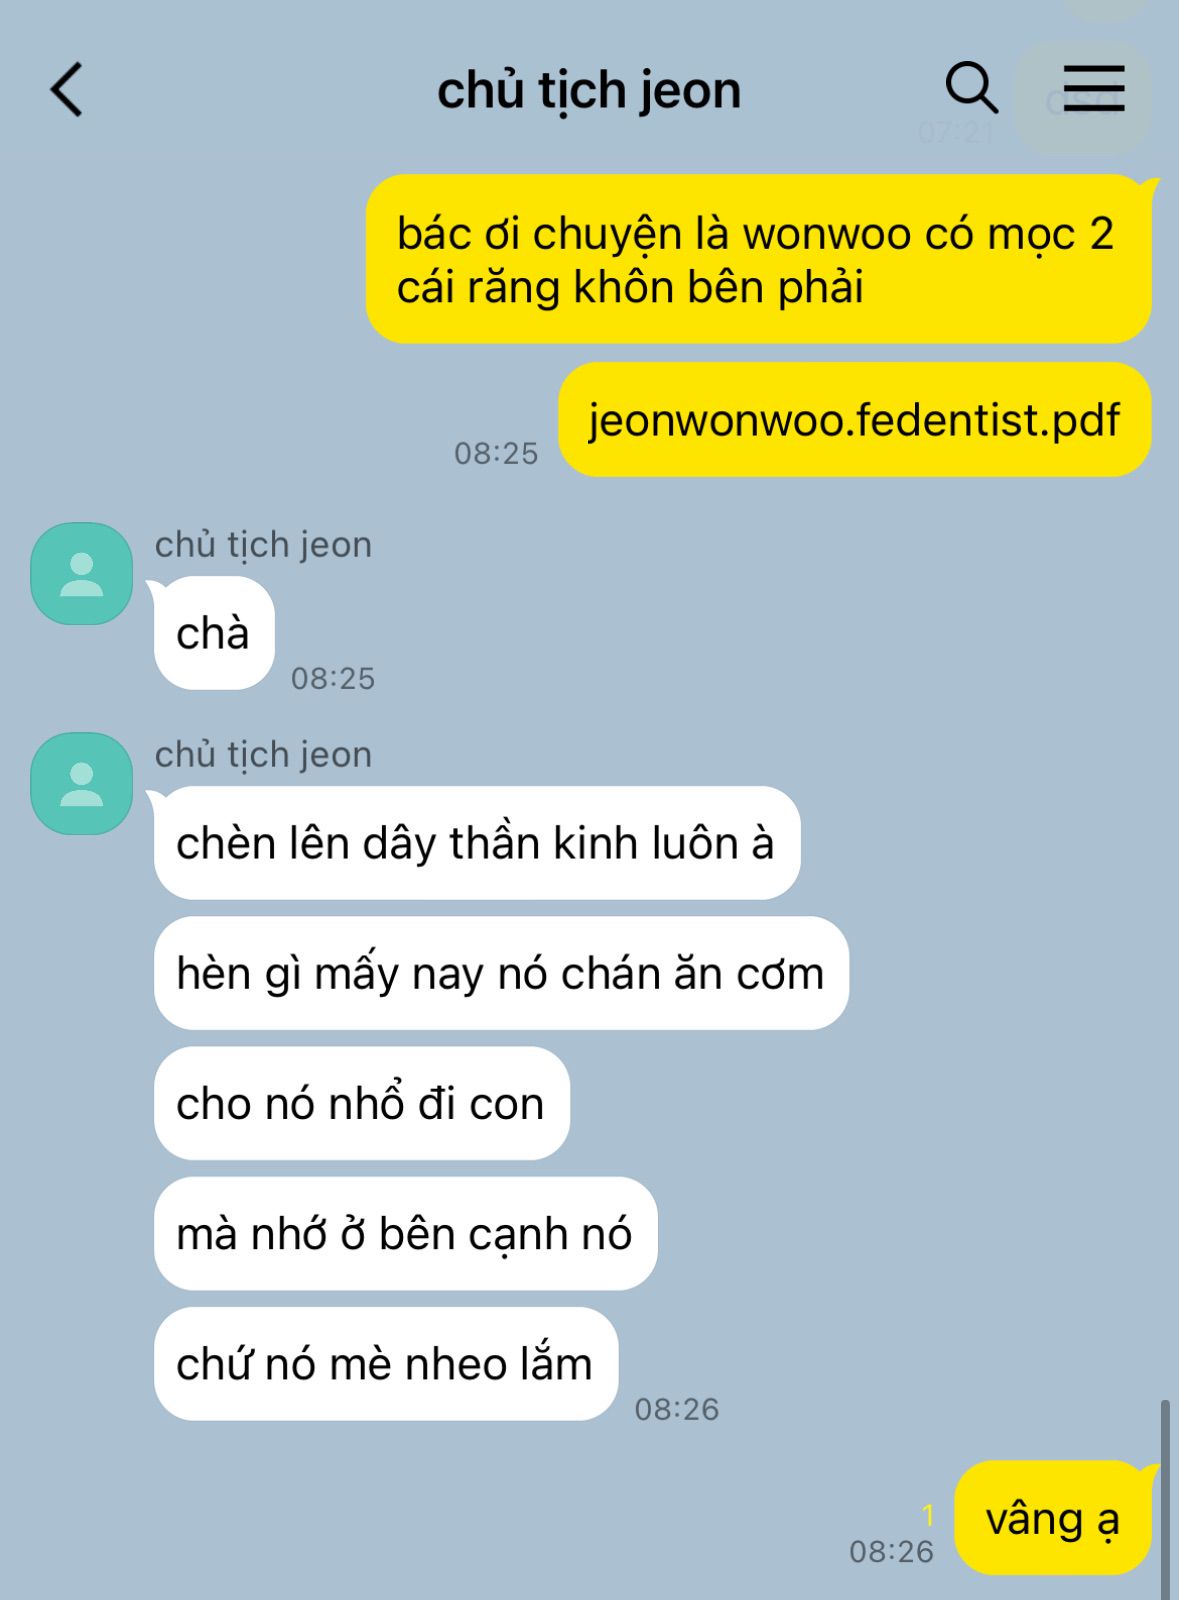The image size is (1179, 1600).
Task: Select "chèn lên dây thần kinh luôn à" bubble
Action: pos(477,843)
